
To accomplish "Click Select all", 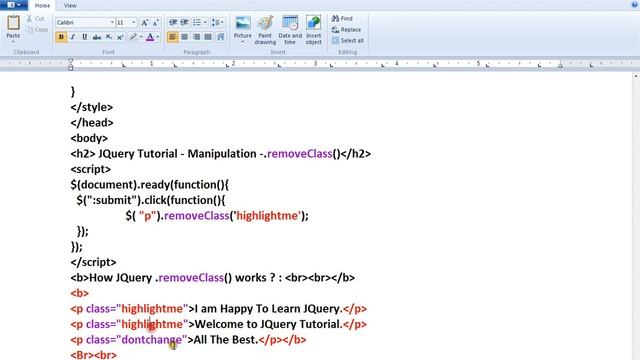I will coord(348,40).
